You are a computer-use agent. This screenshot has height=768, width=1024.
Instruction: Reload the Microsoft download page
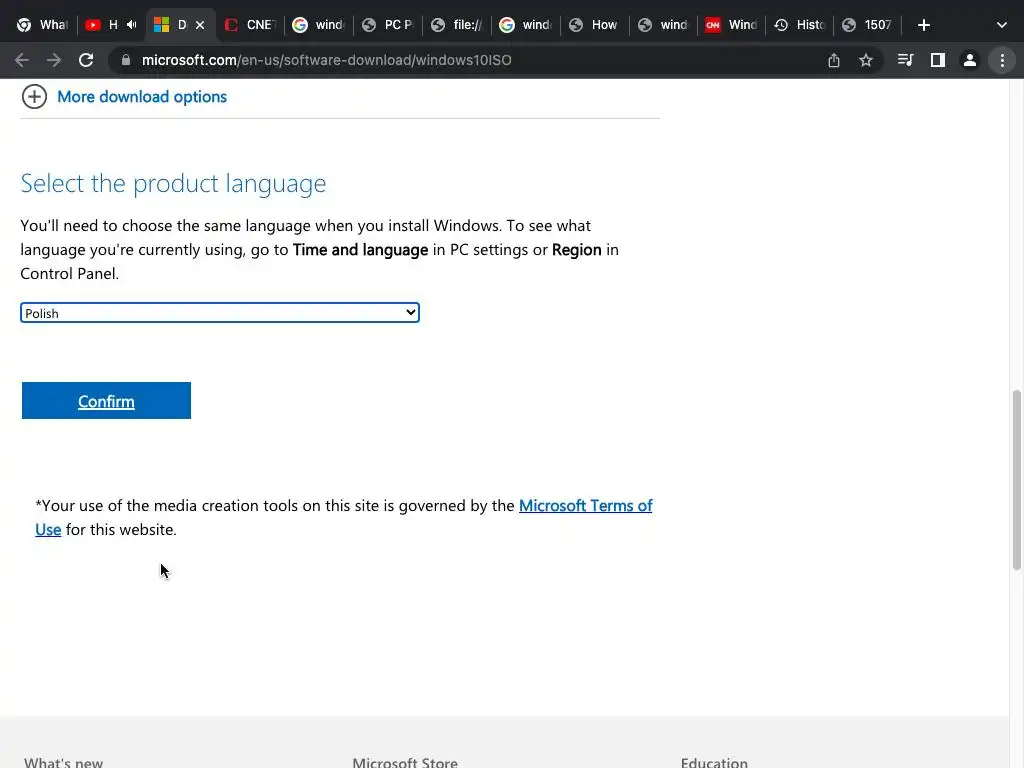86,60
